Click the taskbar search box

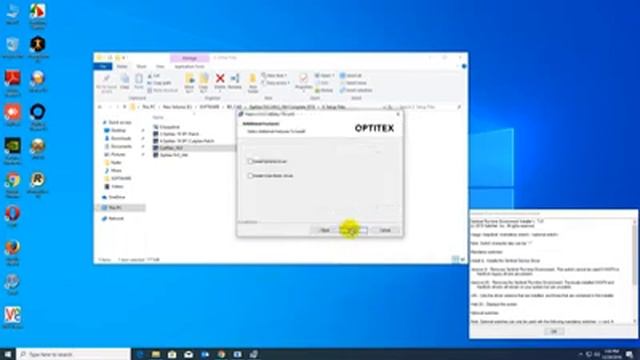(74, 354)
